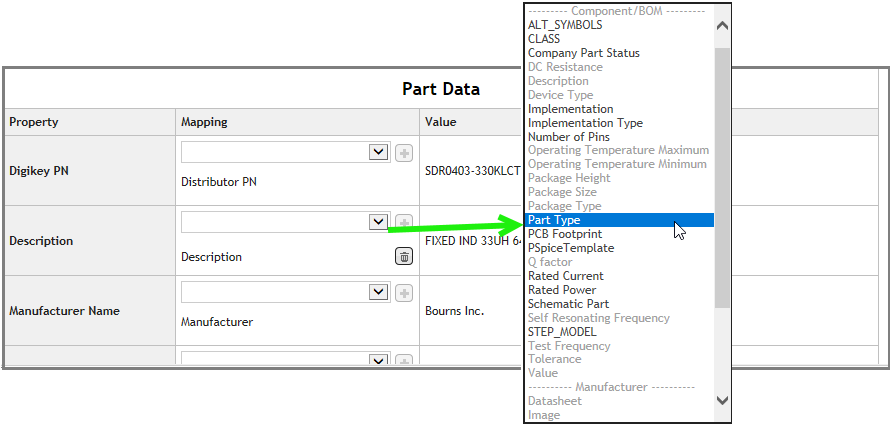Image resolution: width=890 pixels, height=427 pixels.
Task: Choose Rated Current from the list
Action: click(566, 276)
